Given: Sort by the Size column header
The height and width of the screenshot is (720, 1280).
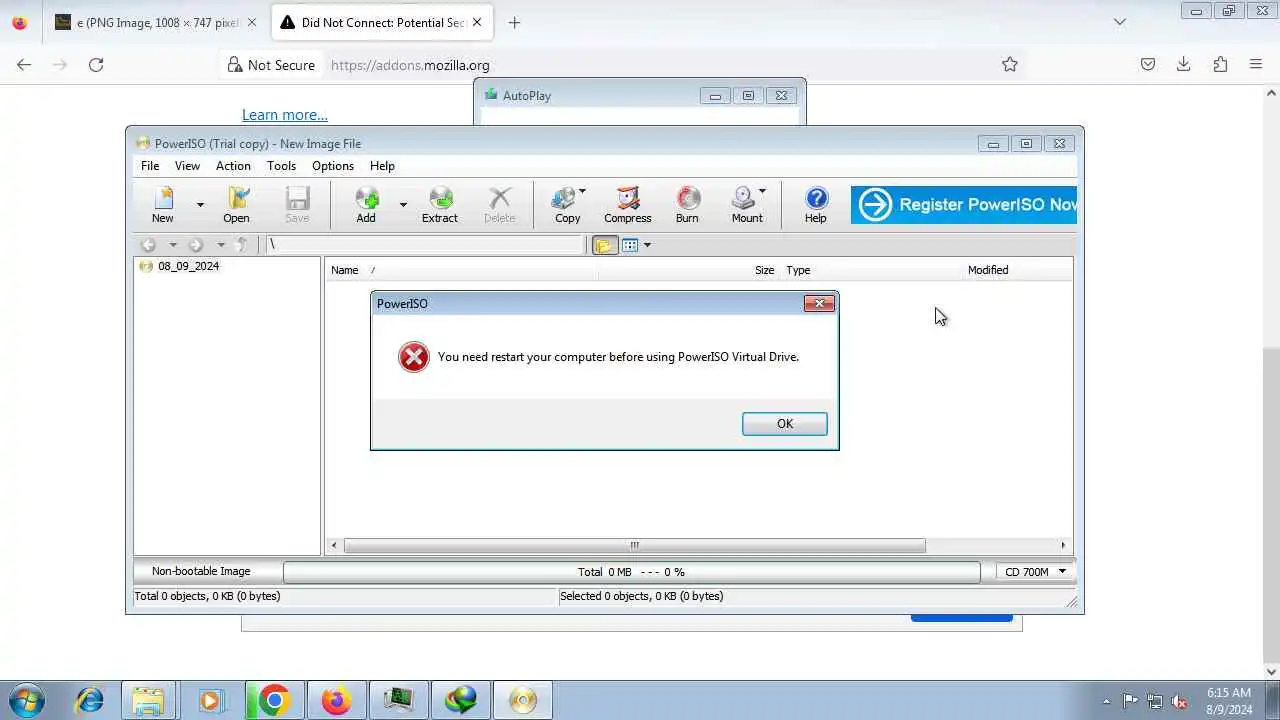Looking at the screenshot, I should pyautogui.click(x=764, y=270).
